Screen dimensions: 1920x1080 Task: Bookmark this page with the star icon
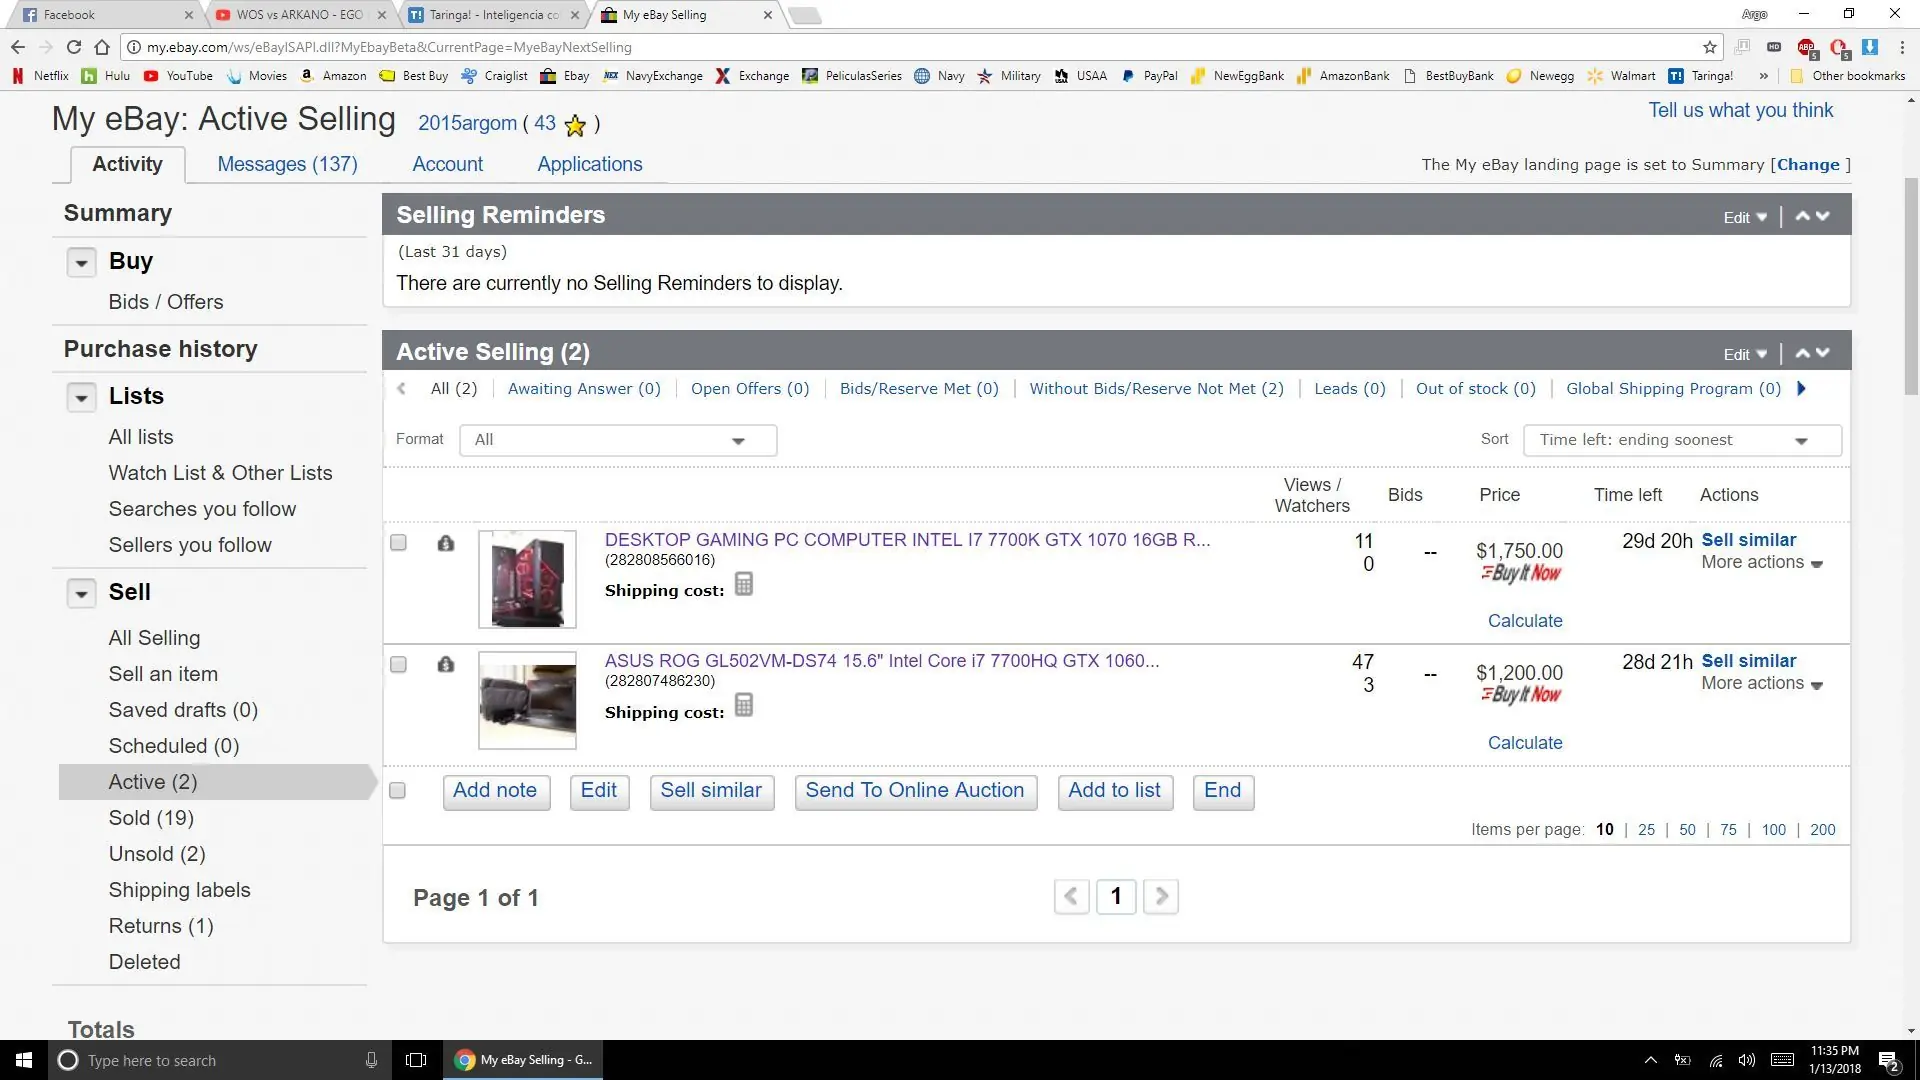1709,46
